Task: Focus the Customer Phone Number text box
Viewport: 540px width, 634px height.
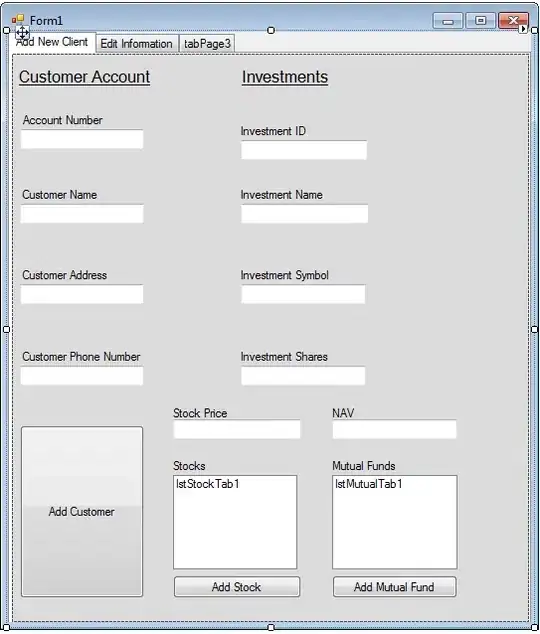Action: pos(82,376)
